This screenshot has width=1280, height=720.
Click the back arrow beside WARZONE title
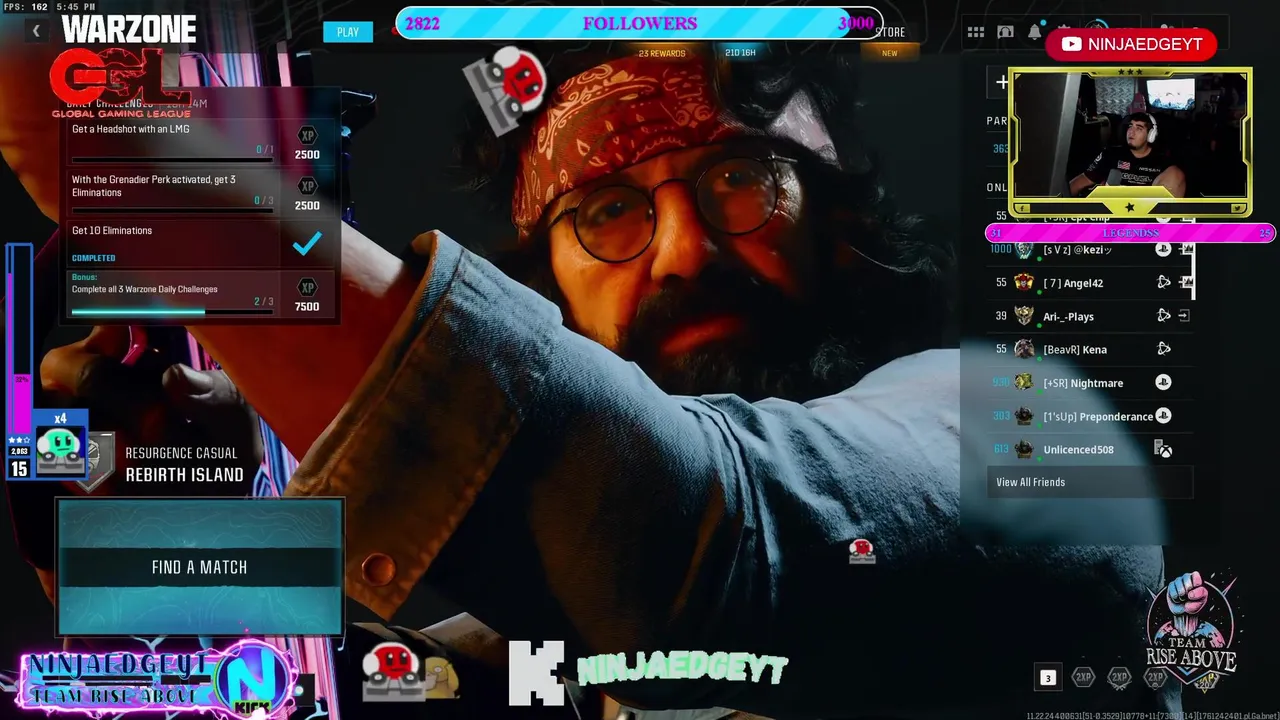[x=37, y=31]
